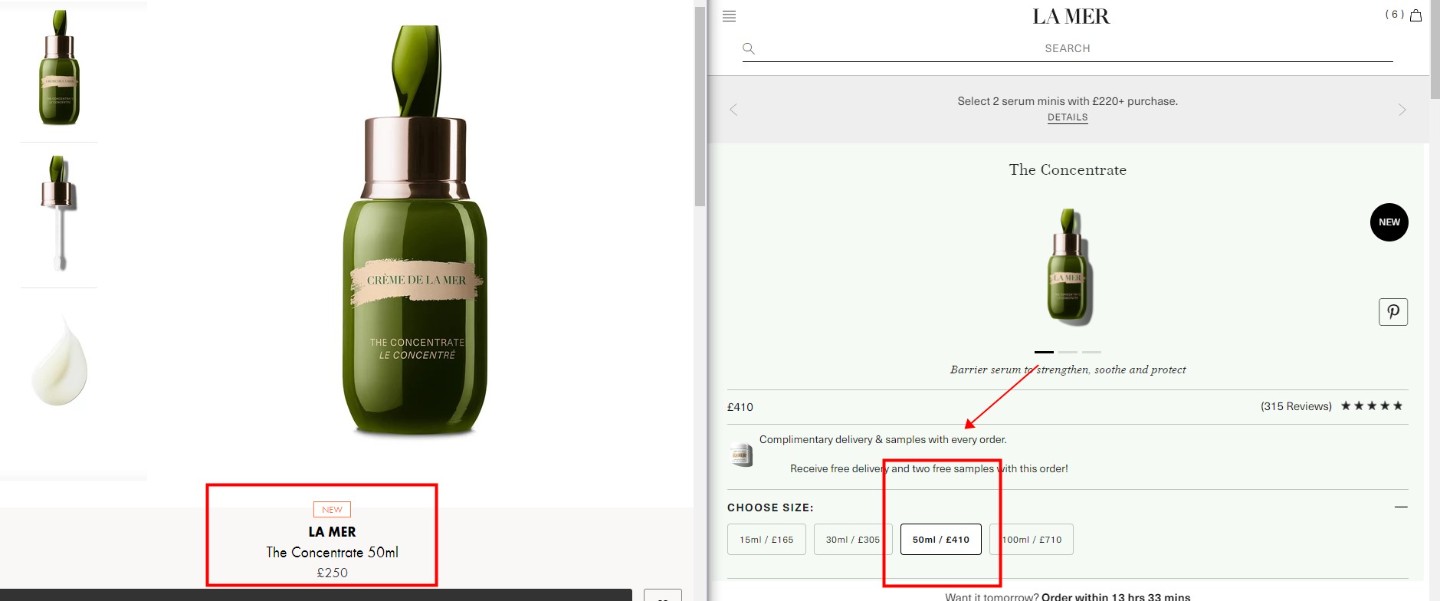Open the DETAILS link in the promo banner
The height and width of the screenshot is (601, 1440).
point(1068,117)
